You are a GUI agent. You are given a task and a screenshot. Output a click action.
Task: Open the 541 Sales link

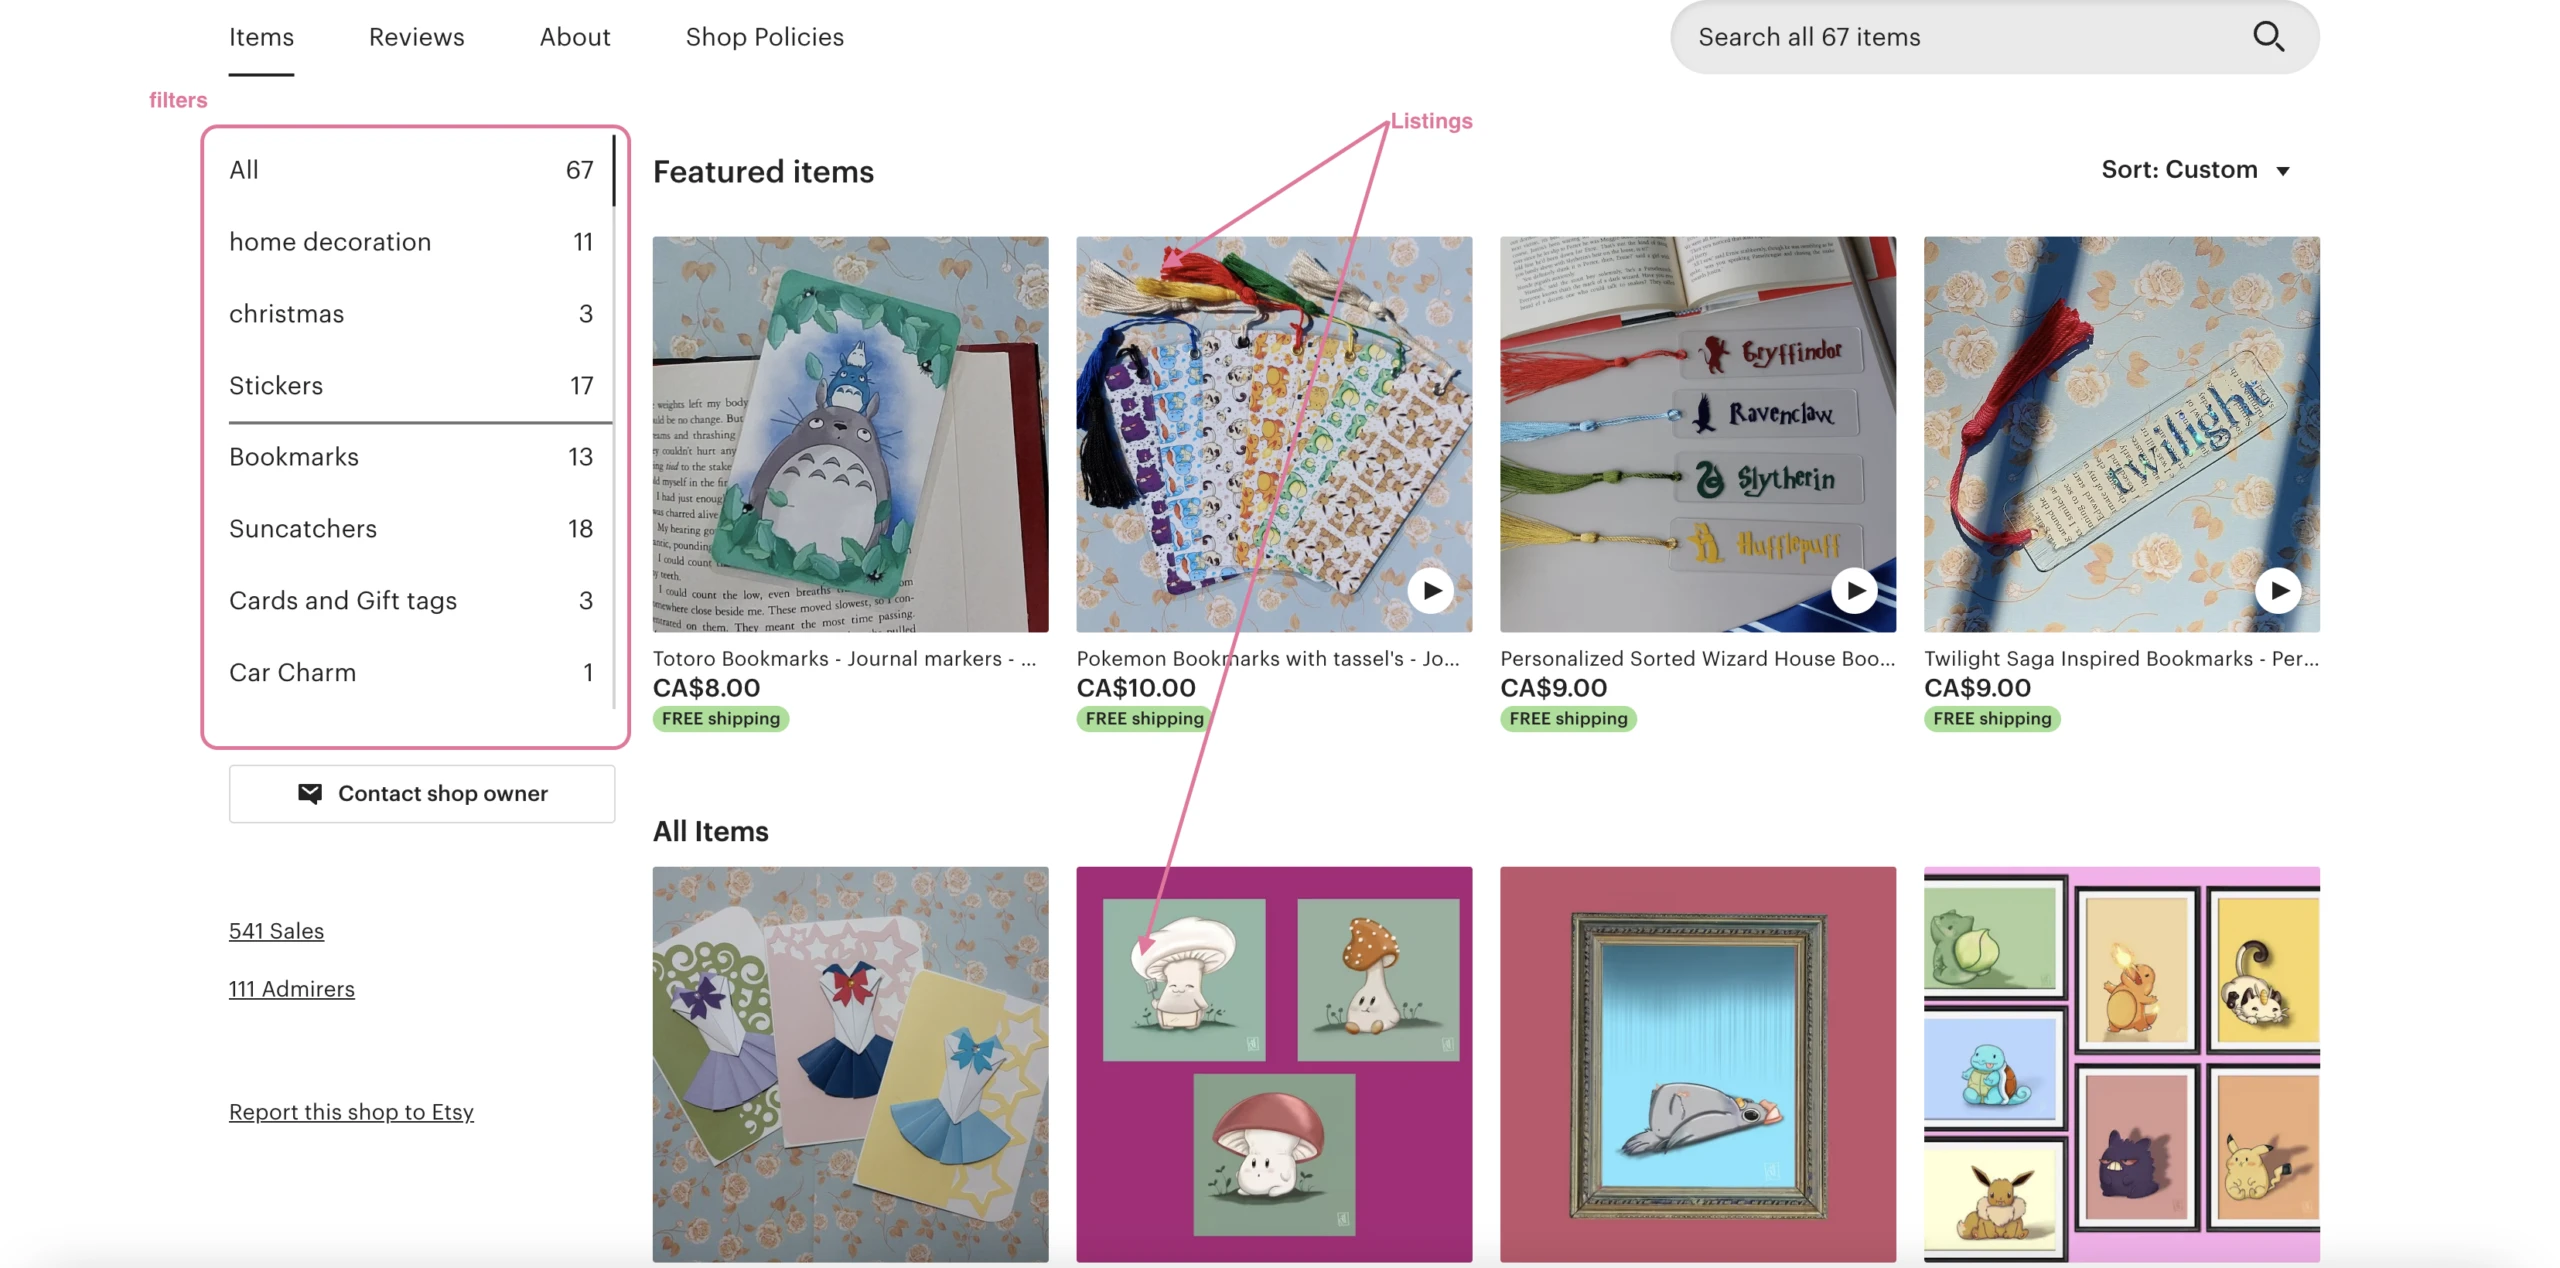coord(276,930)
